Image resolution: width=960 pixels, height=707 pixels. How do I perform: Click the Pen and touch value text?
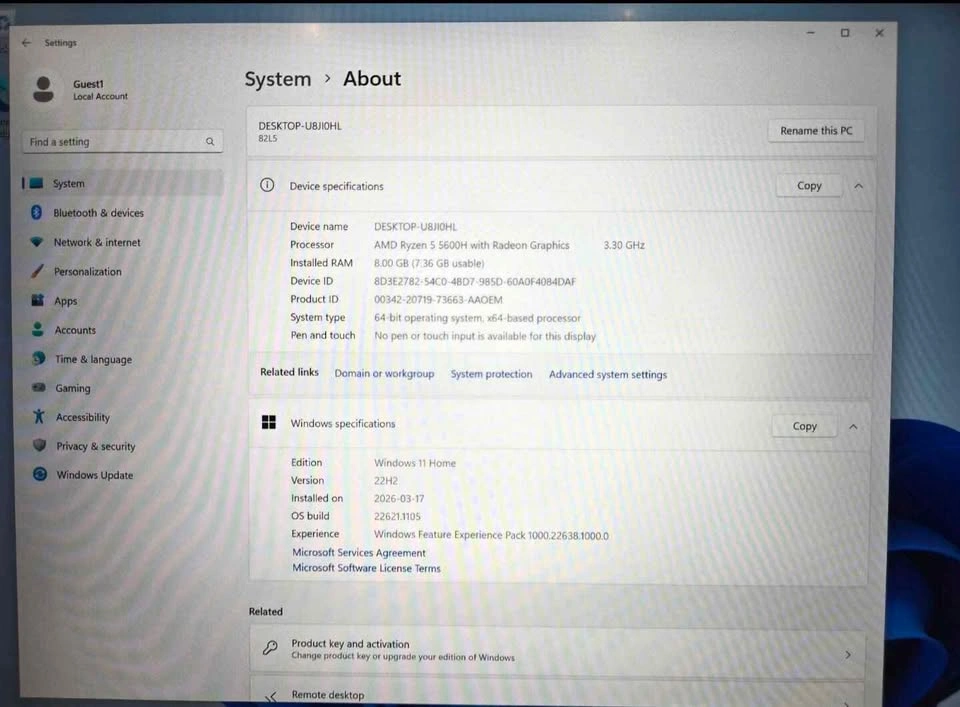[x=484, y=336]
